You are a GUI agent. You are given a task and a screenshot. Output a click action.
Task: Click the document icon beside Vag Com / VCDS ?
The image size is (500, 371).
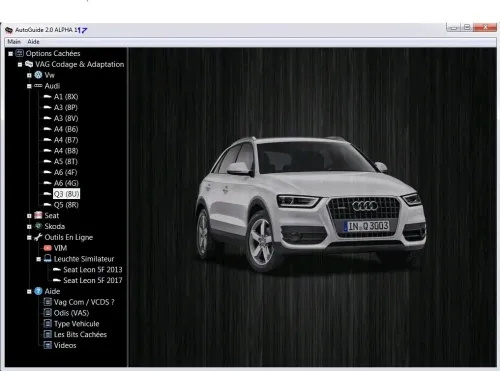click(x=48, y=302)
